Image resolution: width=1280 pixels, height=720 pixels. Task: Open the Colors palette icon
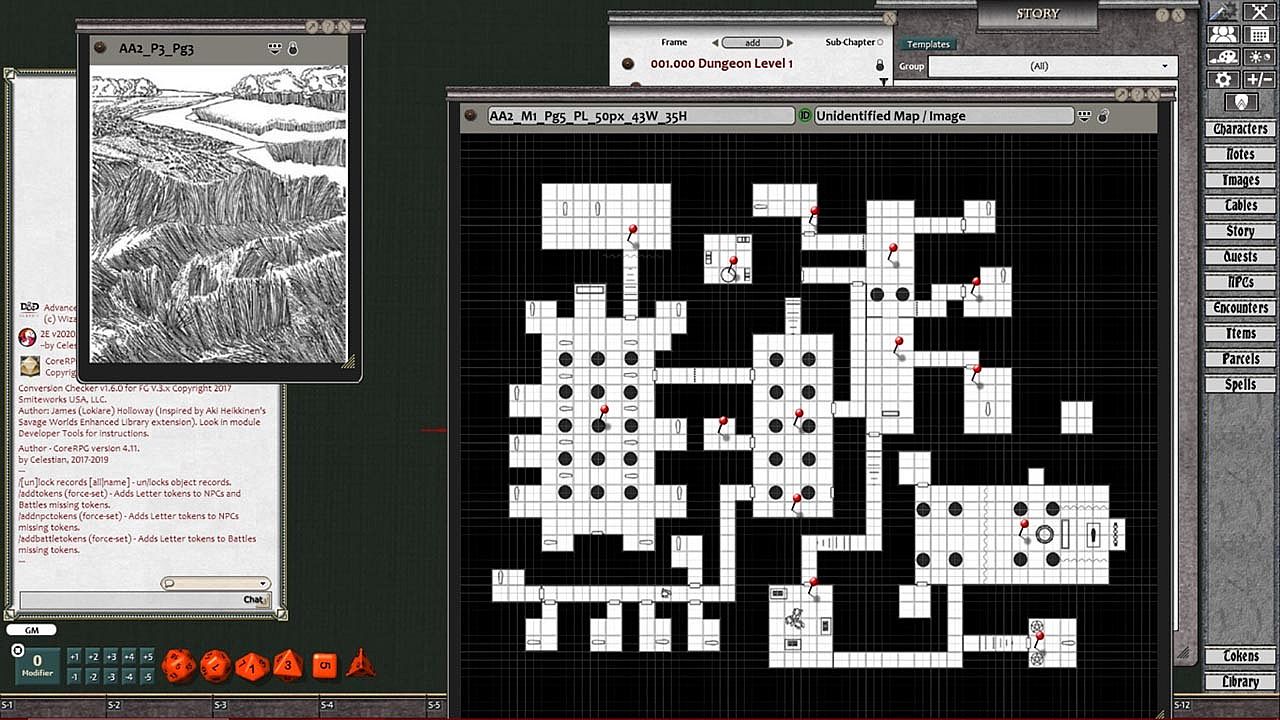[1224, 57]
